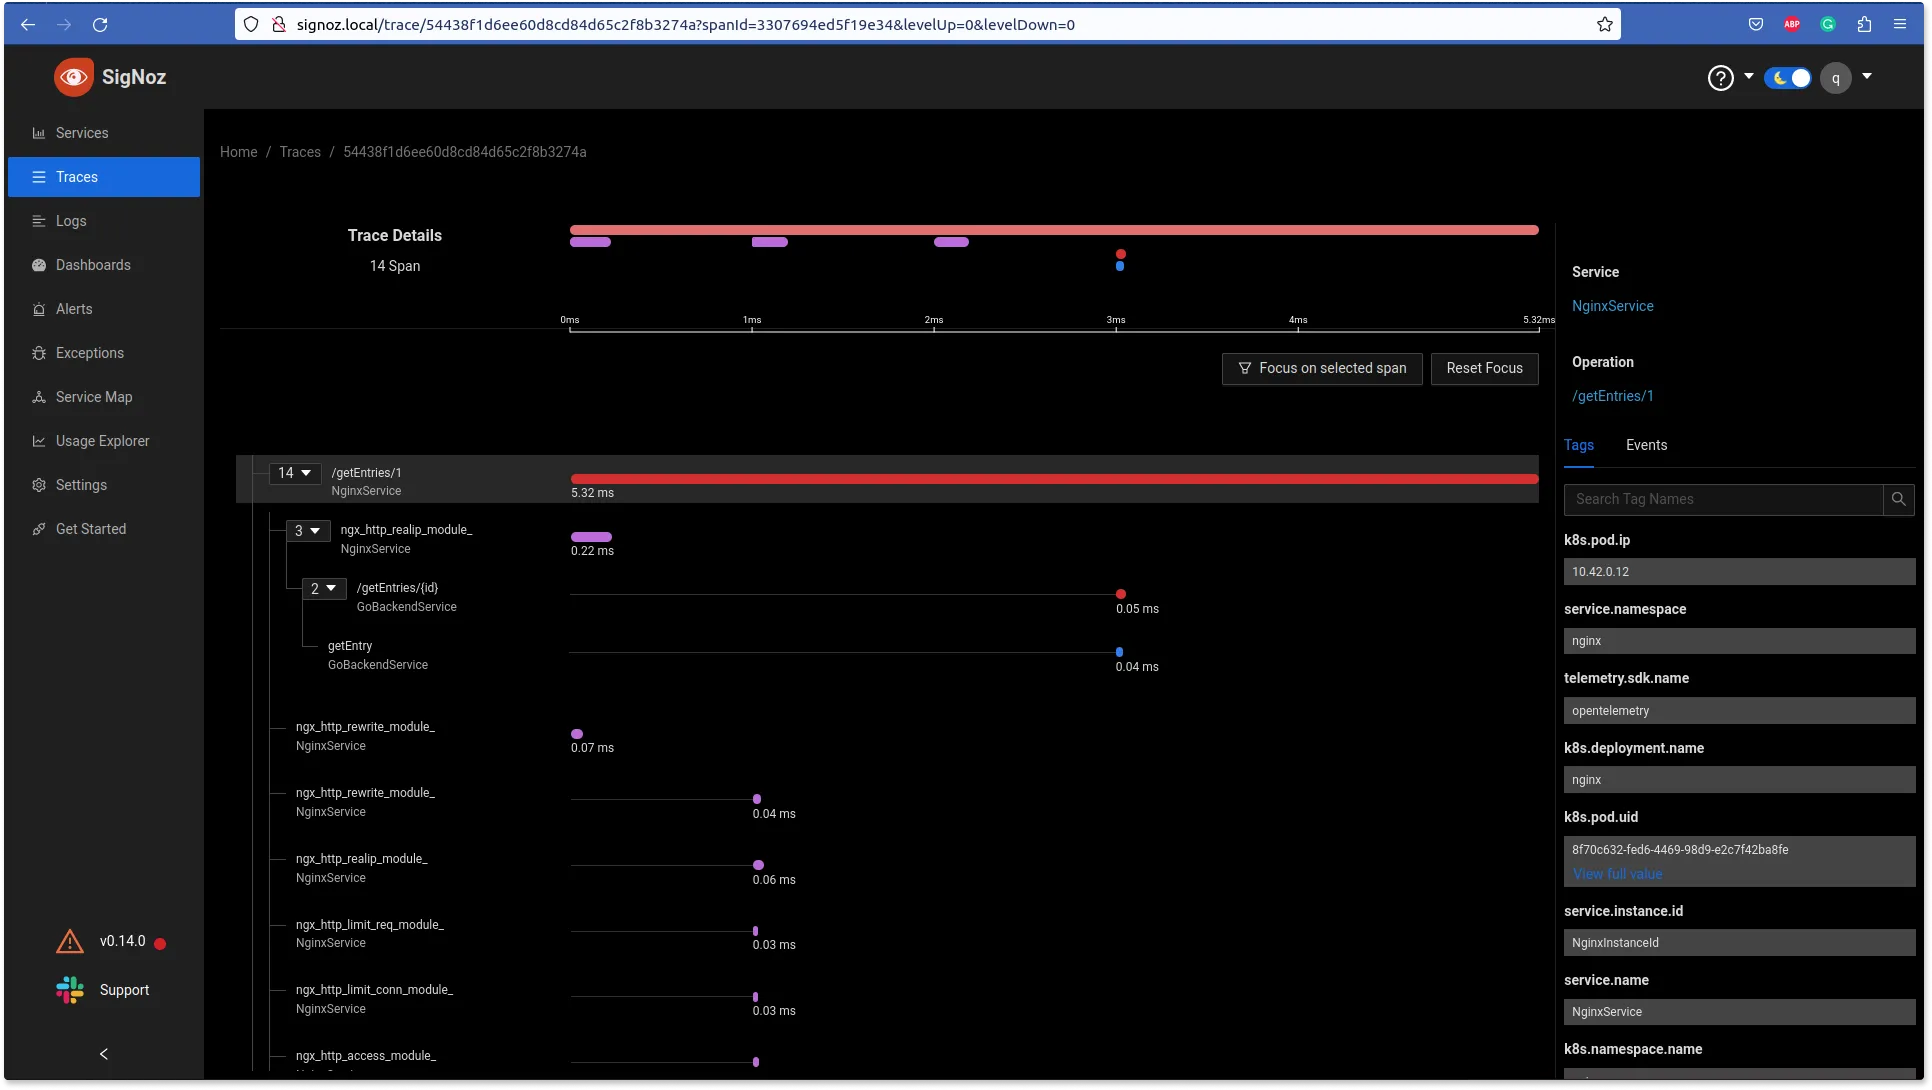
Task: Click the Dashboards sidebar icon
Action: click(x=39, y=265)
